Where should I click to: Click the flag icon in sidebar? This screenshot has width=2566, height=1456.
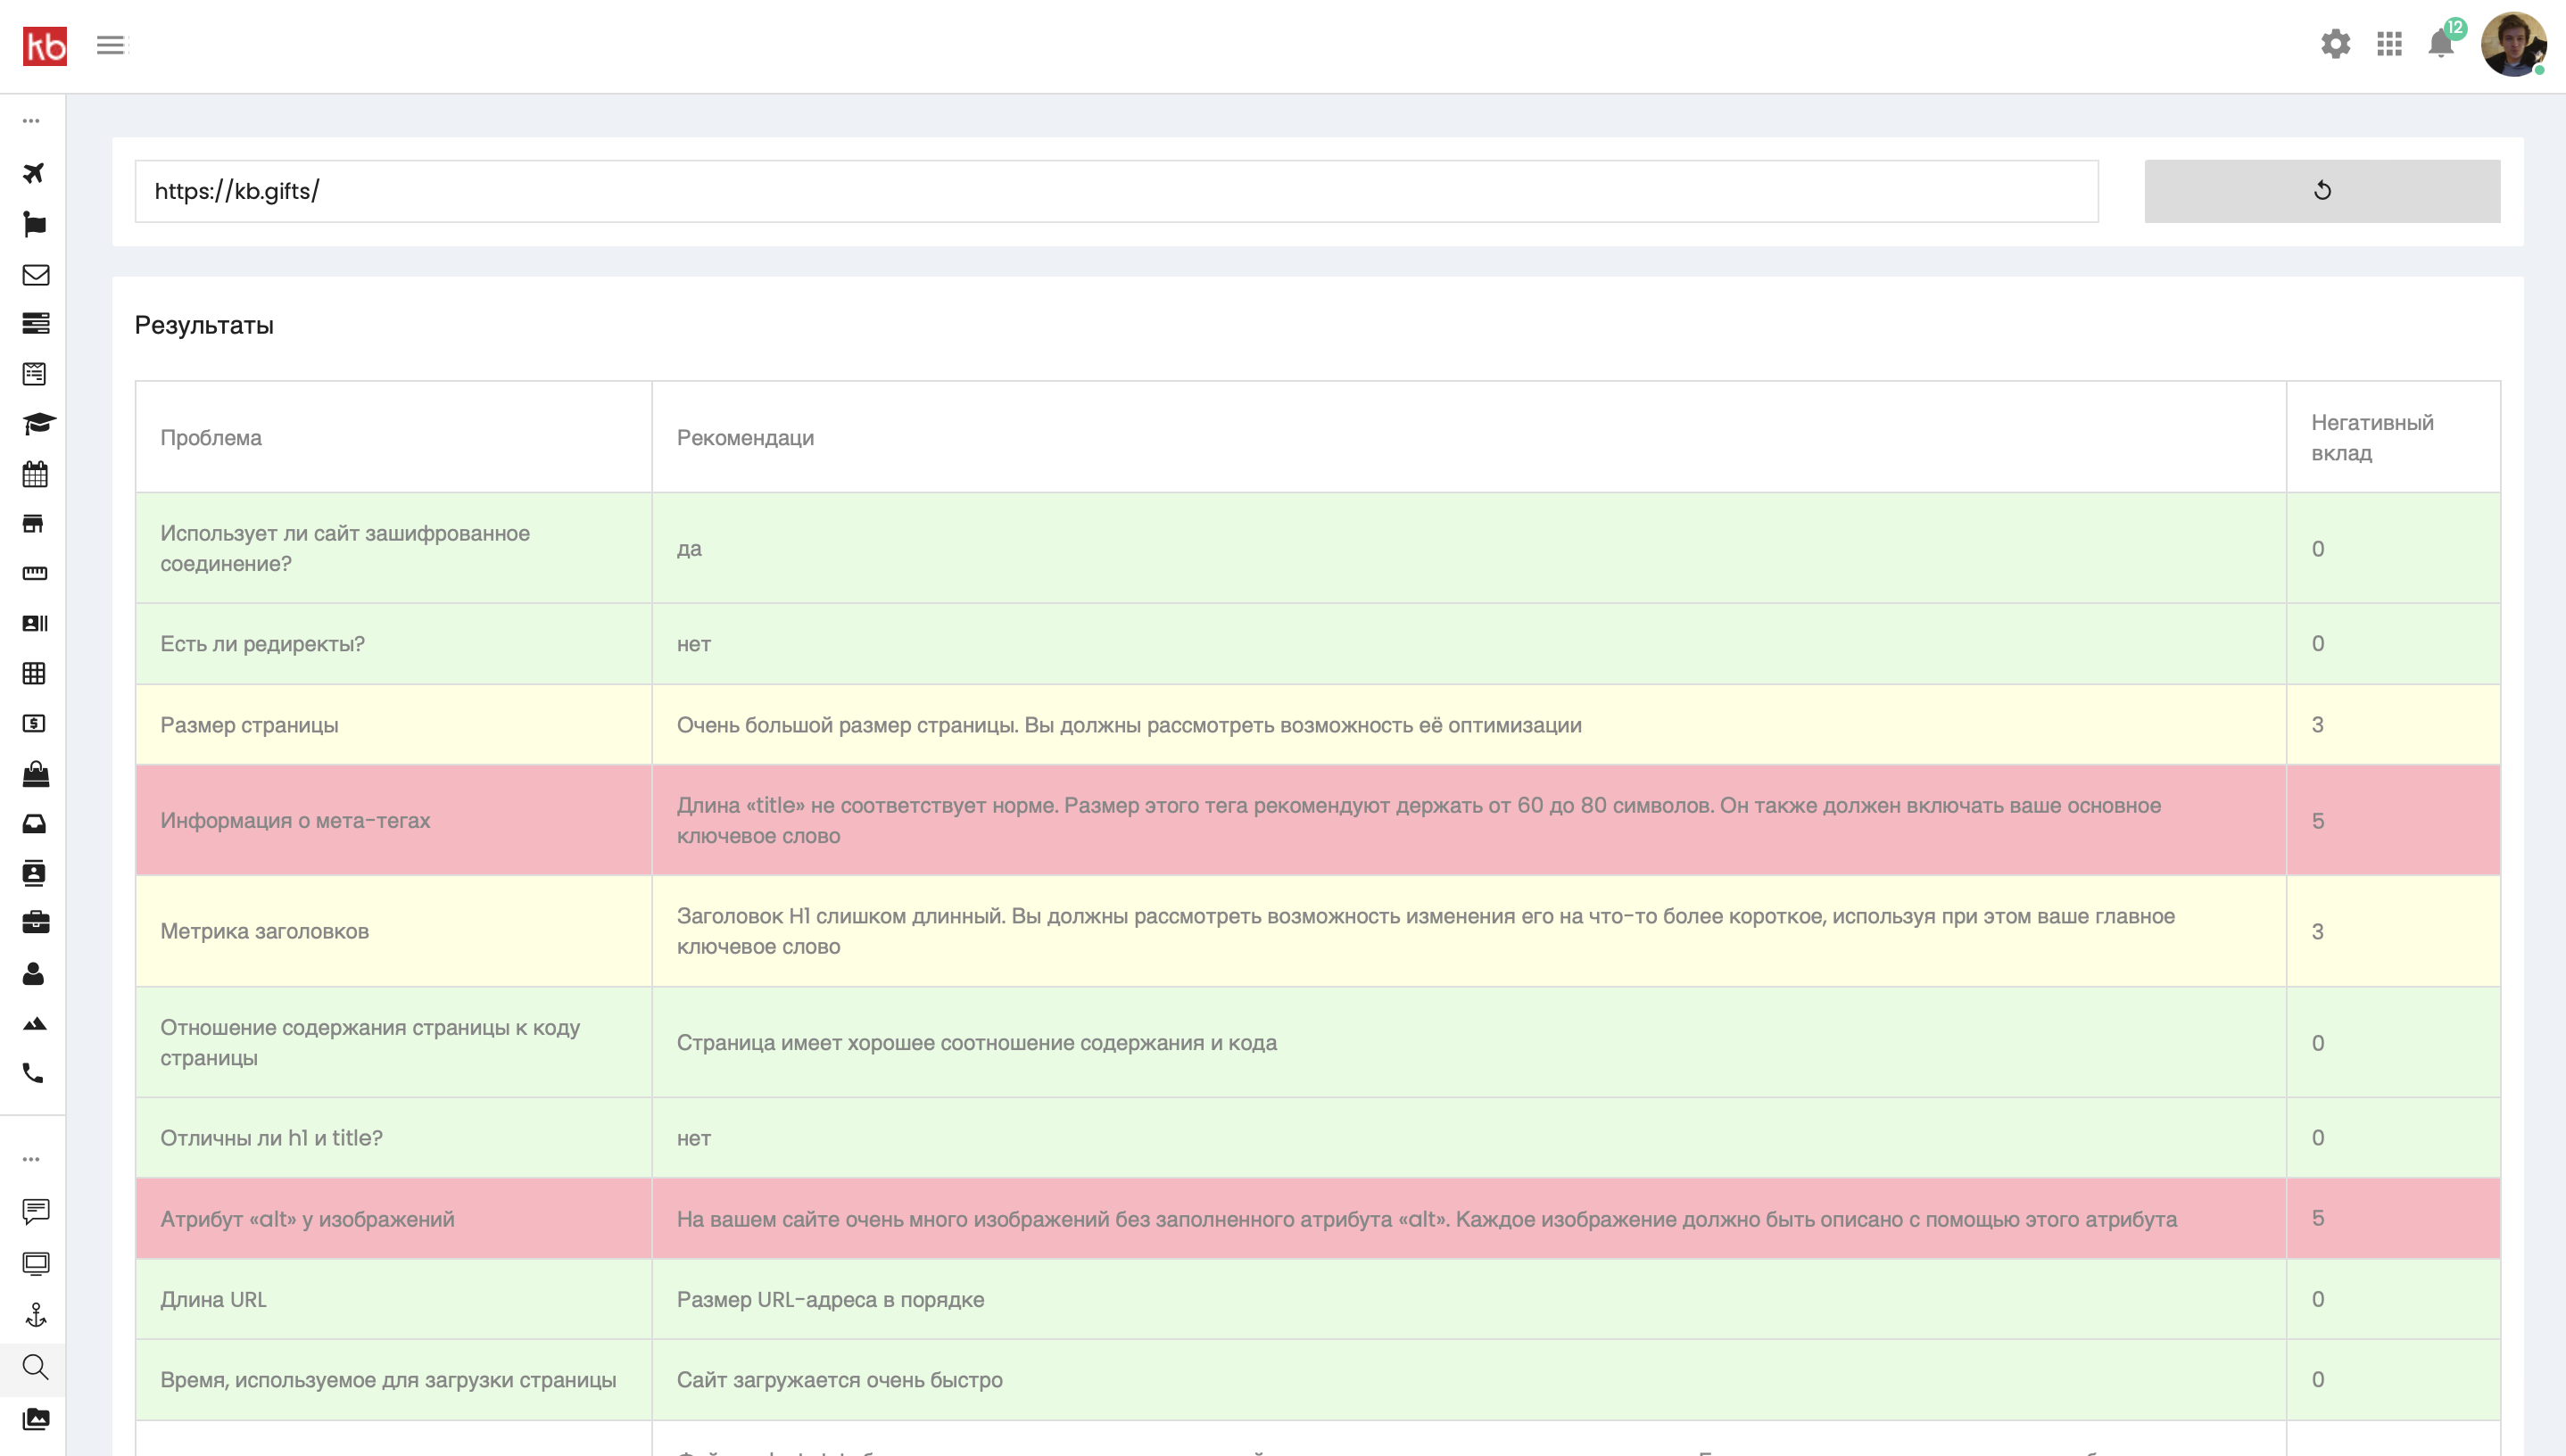point(35,224)
